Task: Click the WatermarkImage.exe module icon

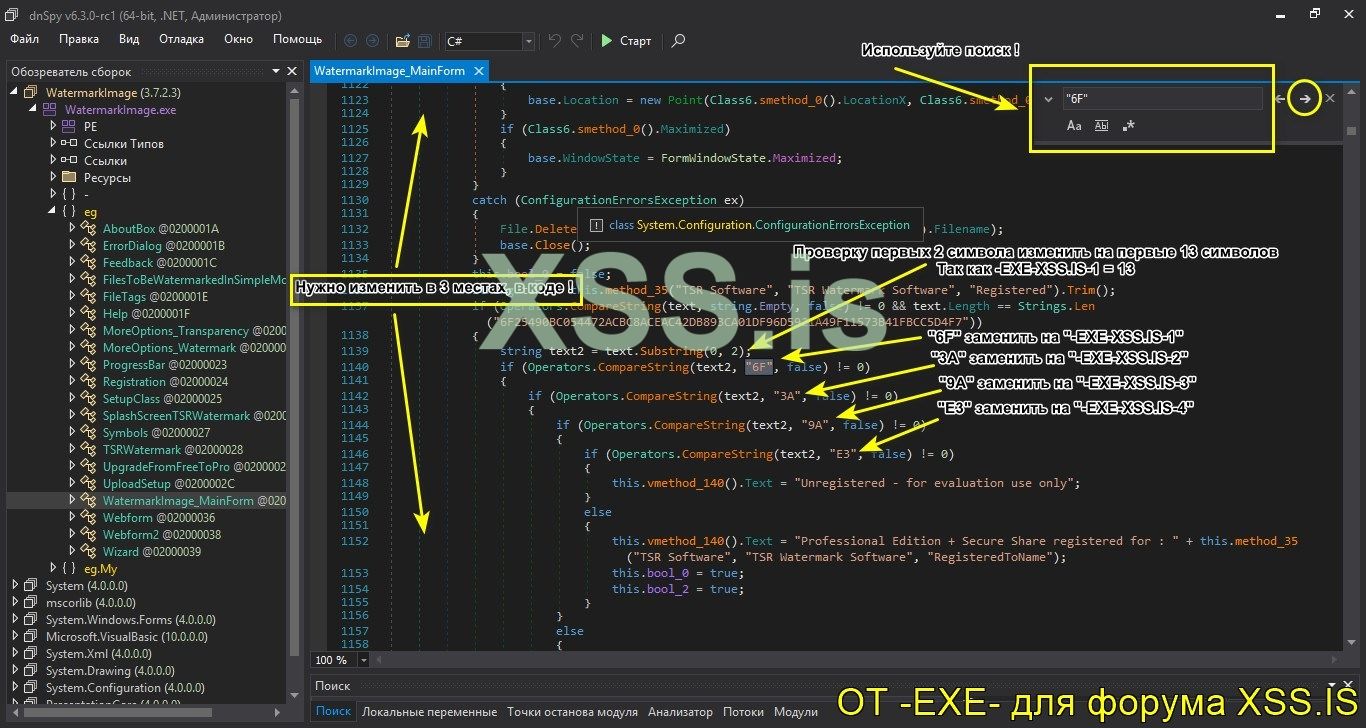Action: (x=49, y=110)
